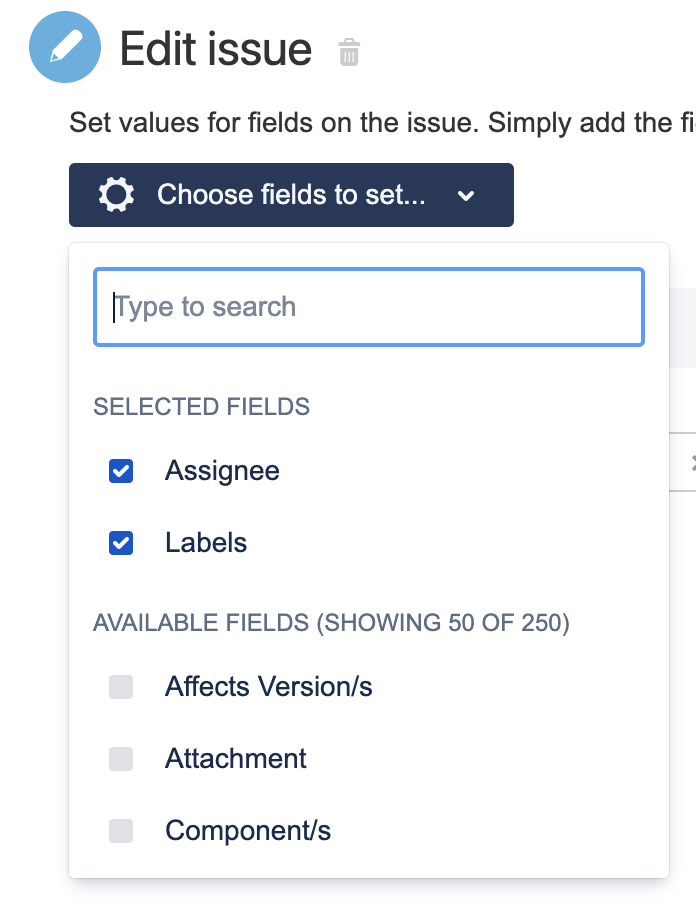Open the Choose fields to set dropdown
Screen dimensions: 696x908
290,195
